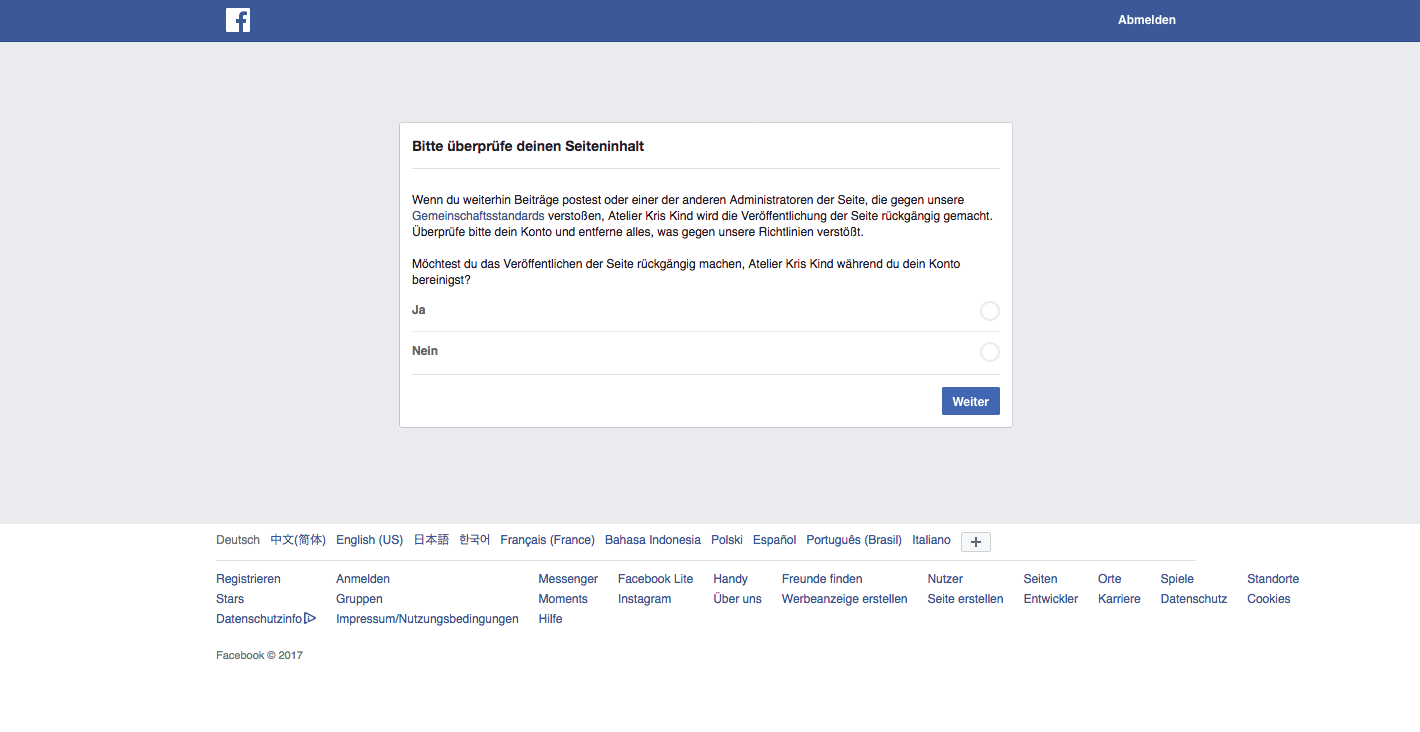This screenshot has width=1420, height=732.
Task: Open the Spiele footer link
Action: pyautogui.click(x=1177, y=579)
